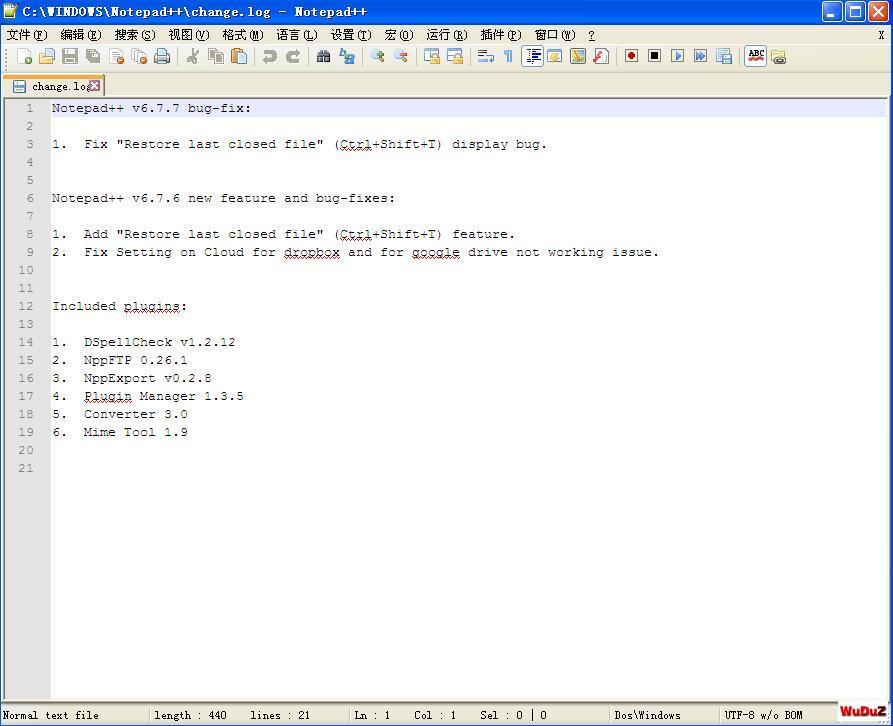The width and height of the screenshot is (893, 726).
Task: Open the 格式(M) menu
Action: [x=243, y=35]
